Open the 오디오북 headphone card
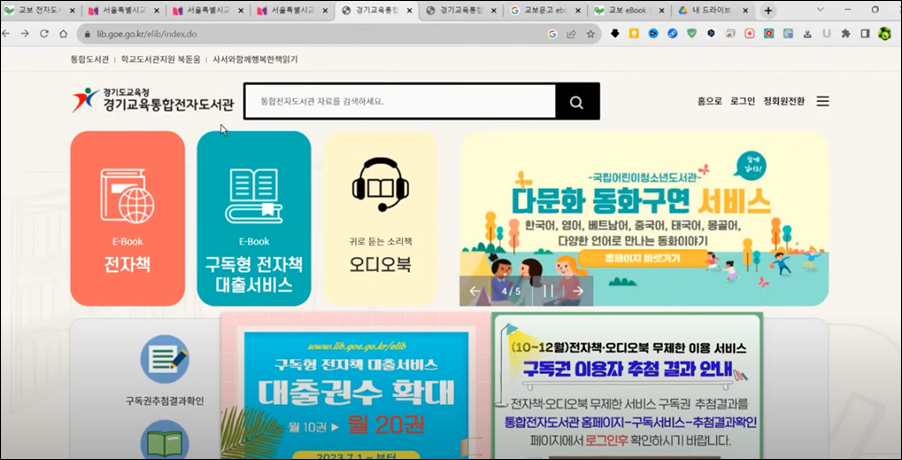The image size is (902, 460). (x=380, y=218)
